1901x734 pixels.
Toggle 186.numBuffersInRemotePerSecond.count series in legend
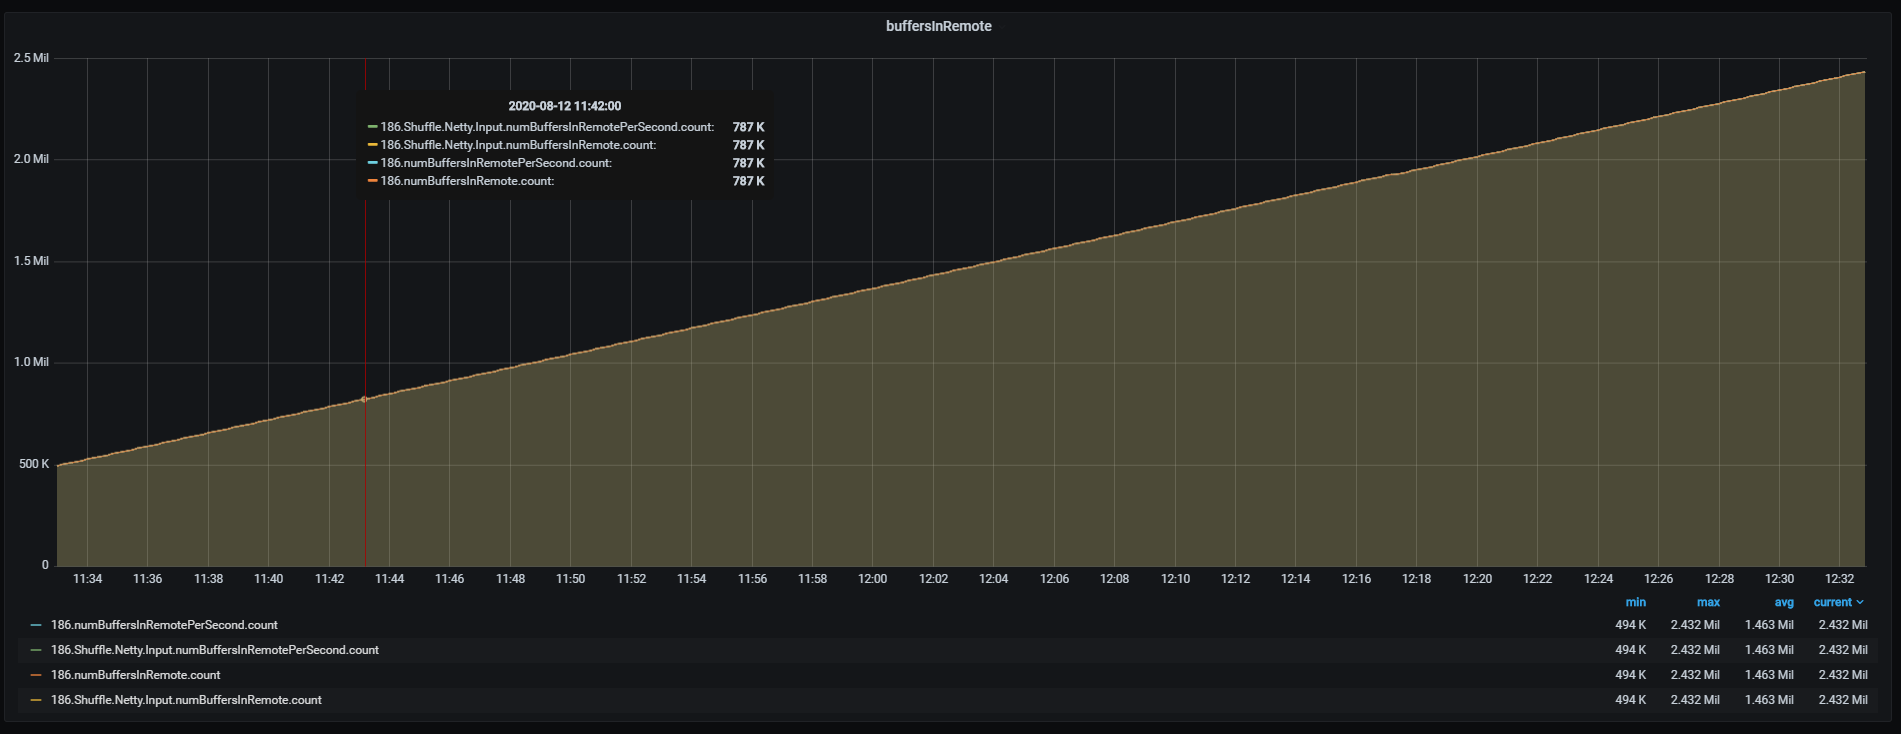pyautogui.click(x=164, y=625)
